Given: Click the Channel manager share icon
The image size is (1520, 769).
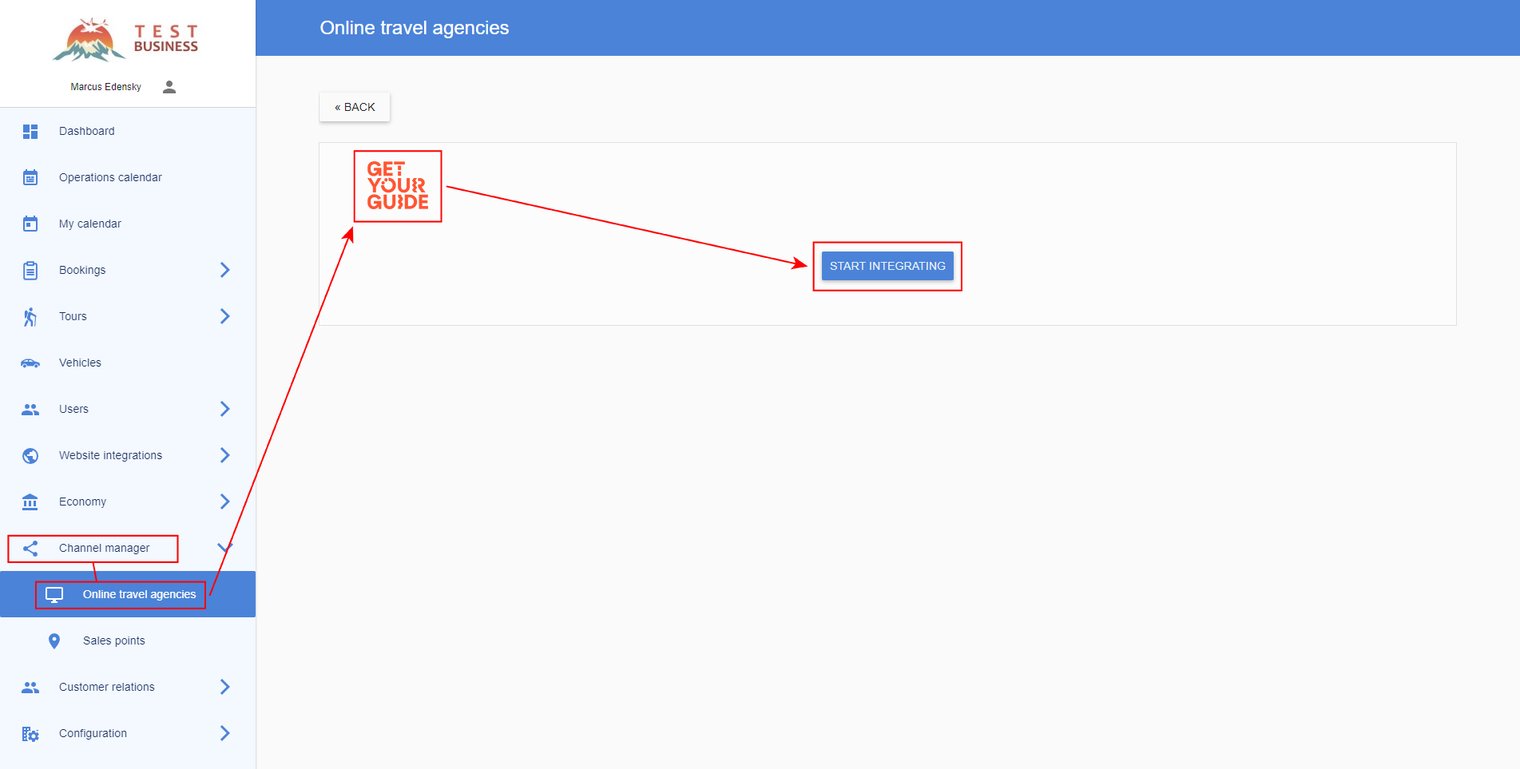Looking at the screenshot, I should tap(30, 548).
